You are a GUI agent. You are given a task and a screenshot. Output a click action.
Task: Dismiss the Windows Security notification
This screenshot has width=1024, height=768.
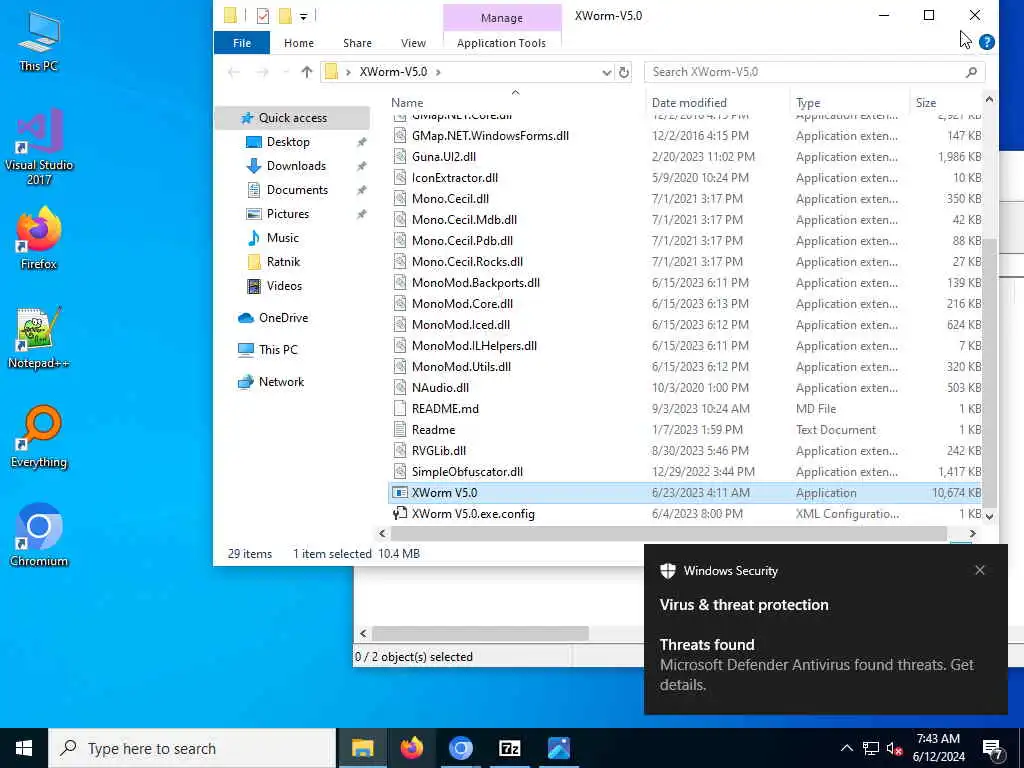[x=980, y=570]
